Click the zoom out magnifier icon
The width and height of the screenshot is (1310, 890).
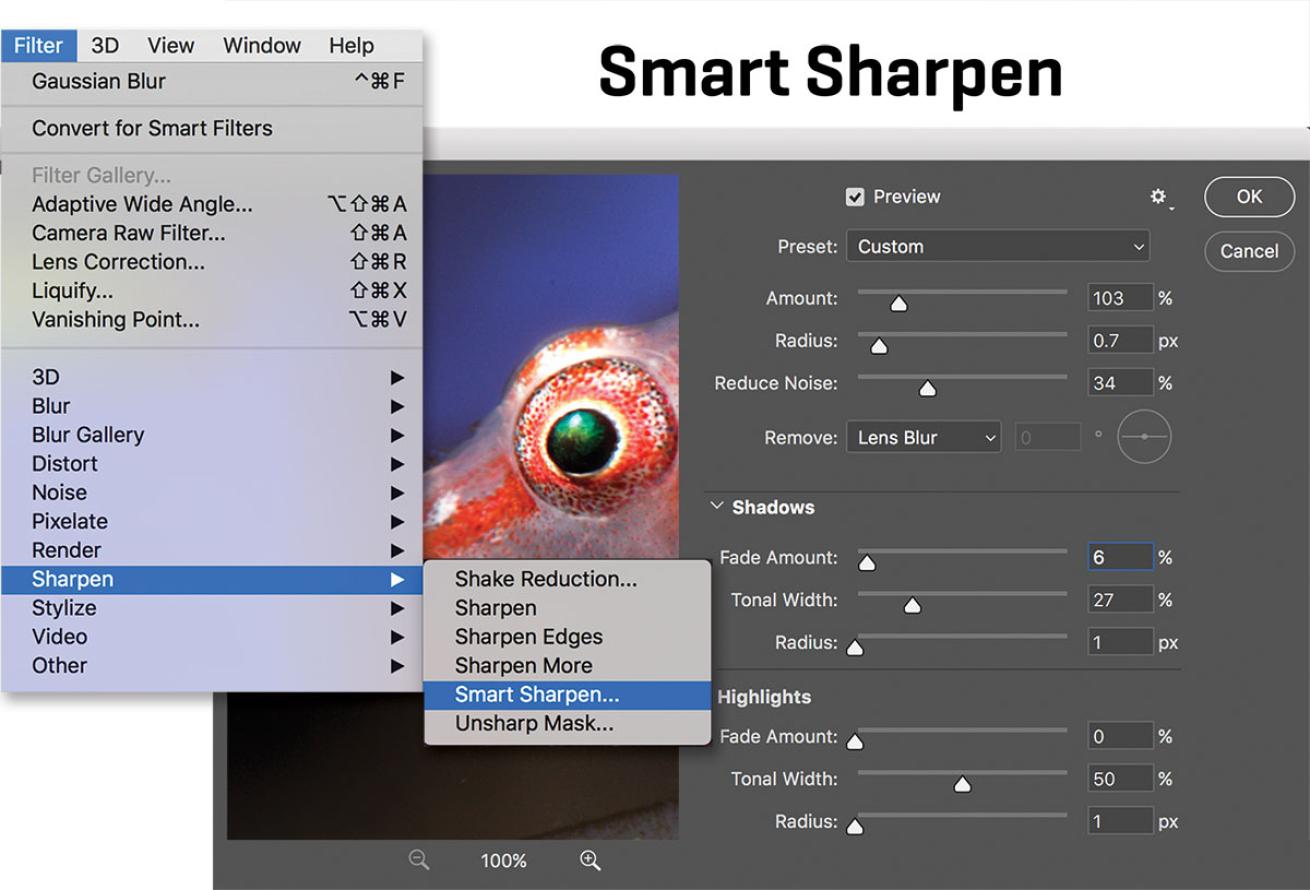coord(419,859)
